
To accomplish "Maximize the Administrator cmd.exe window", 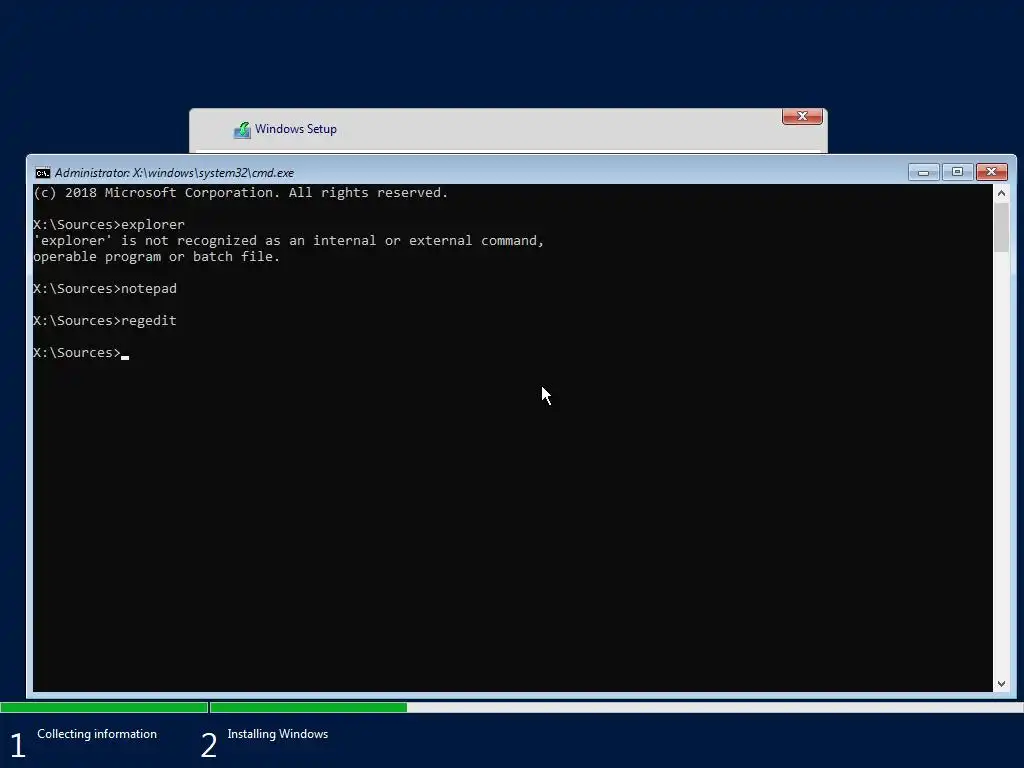I will coord(957,172).
